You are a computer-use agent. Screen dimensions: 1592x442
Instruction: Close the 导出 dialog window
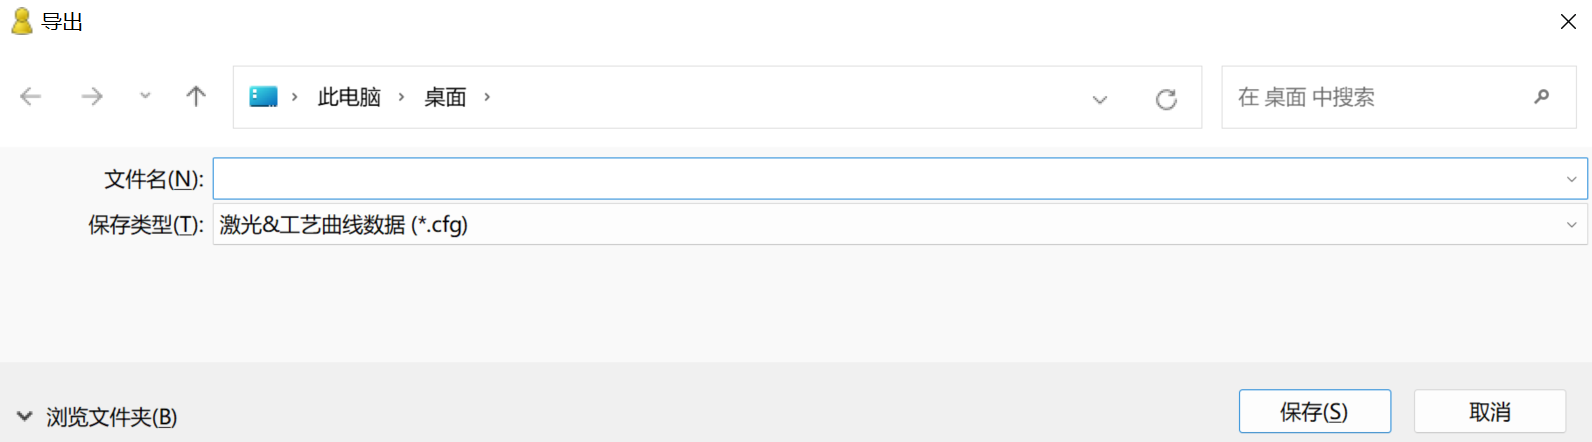point(1568,22)
